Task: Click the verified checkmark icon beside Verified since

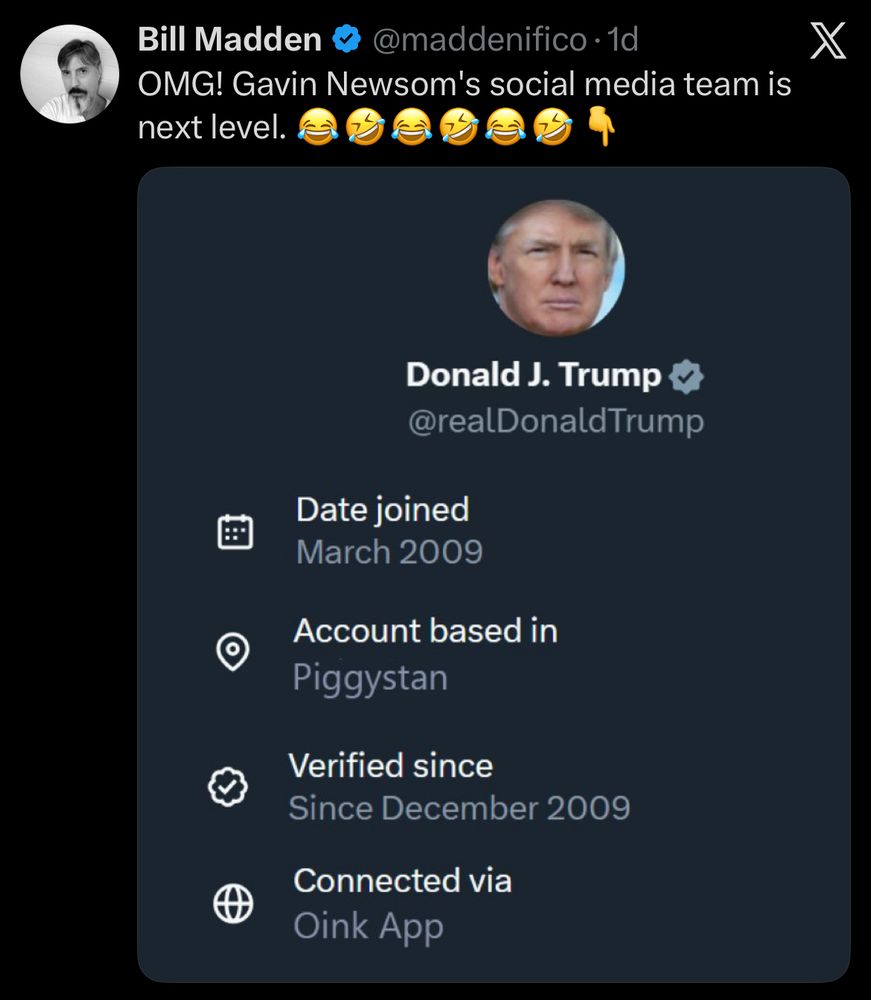Action: 226,788
